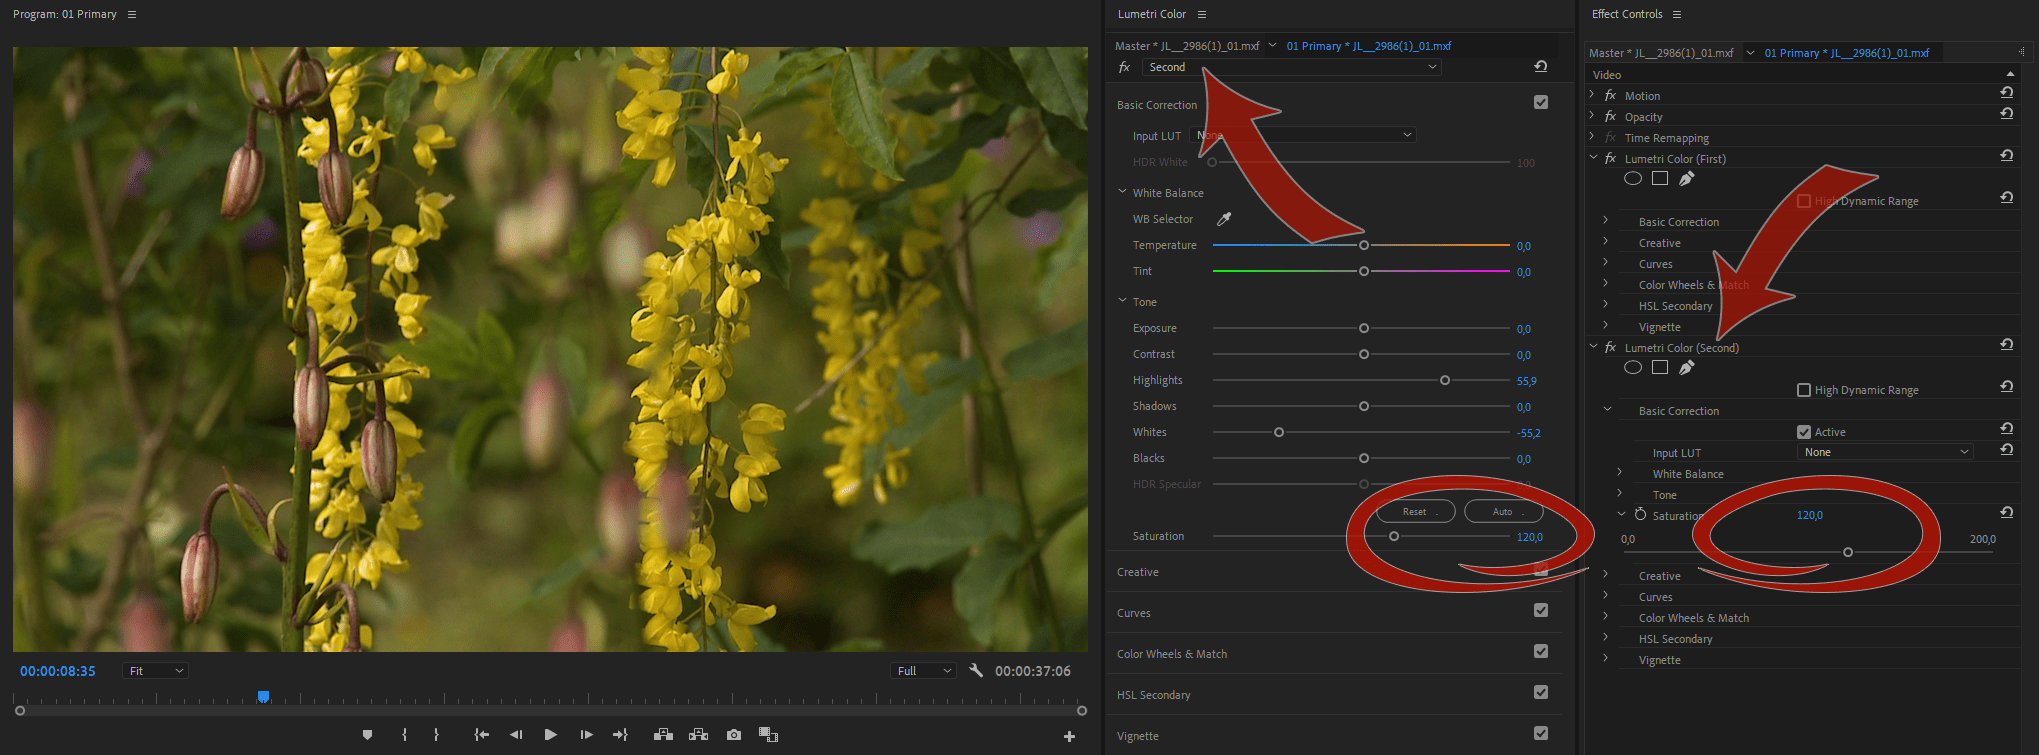Uncheck the Active checkbox in Effect Controls
The width and height of the screenshot is (2039, 755).
click(1804, 432)
